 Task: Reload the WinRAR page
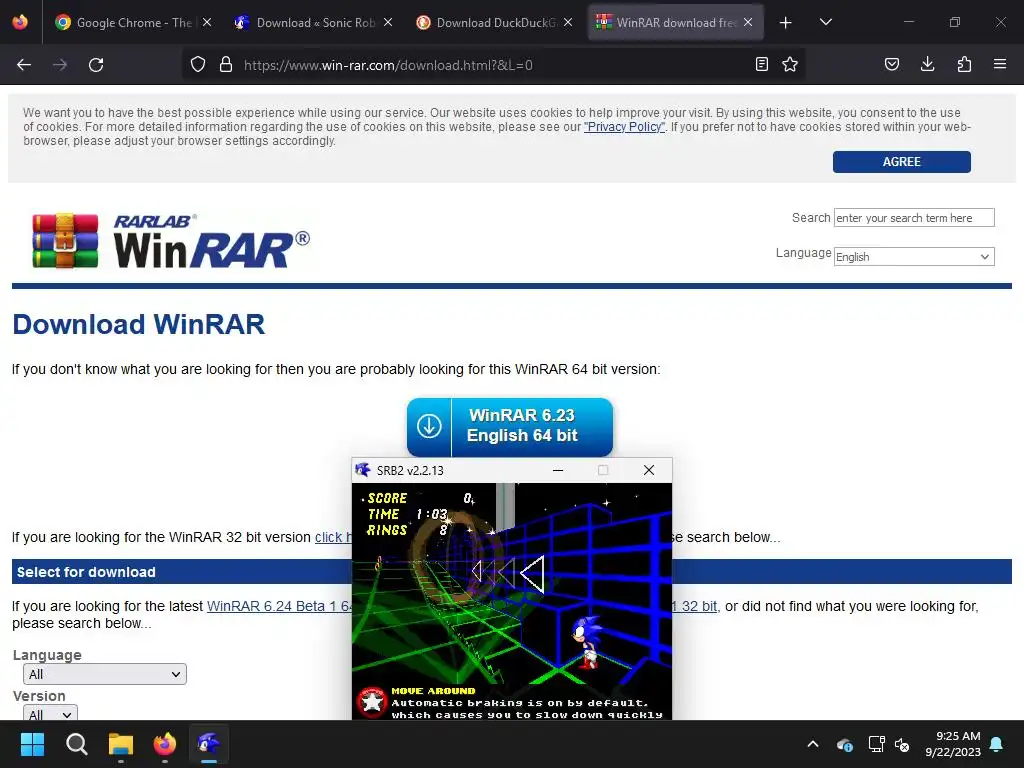click(x=96, y=65)
